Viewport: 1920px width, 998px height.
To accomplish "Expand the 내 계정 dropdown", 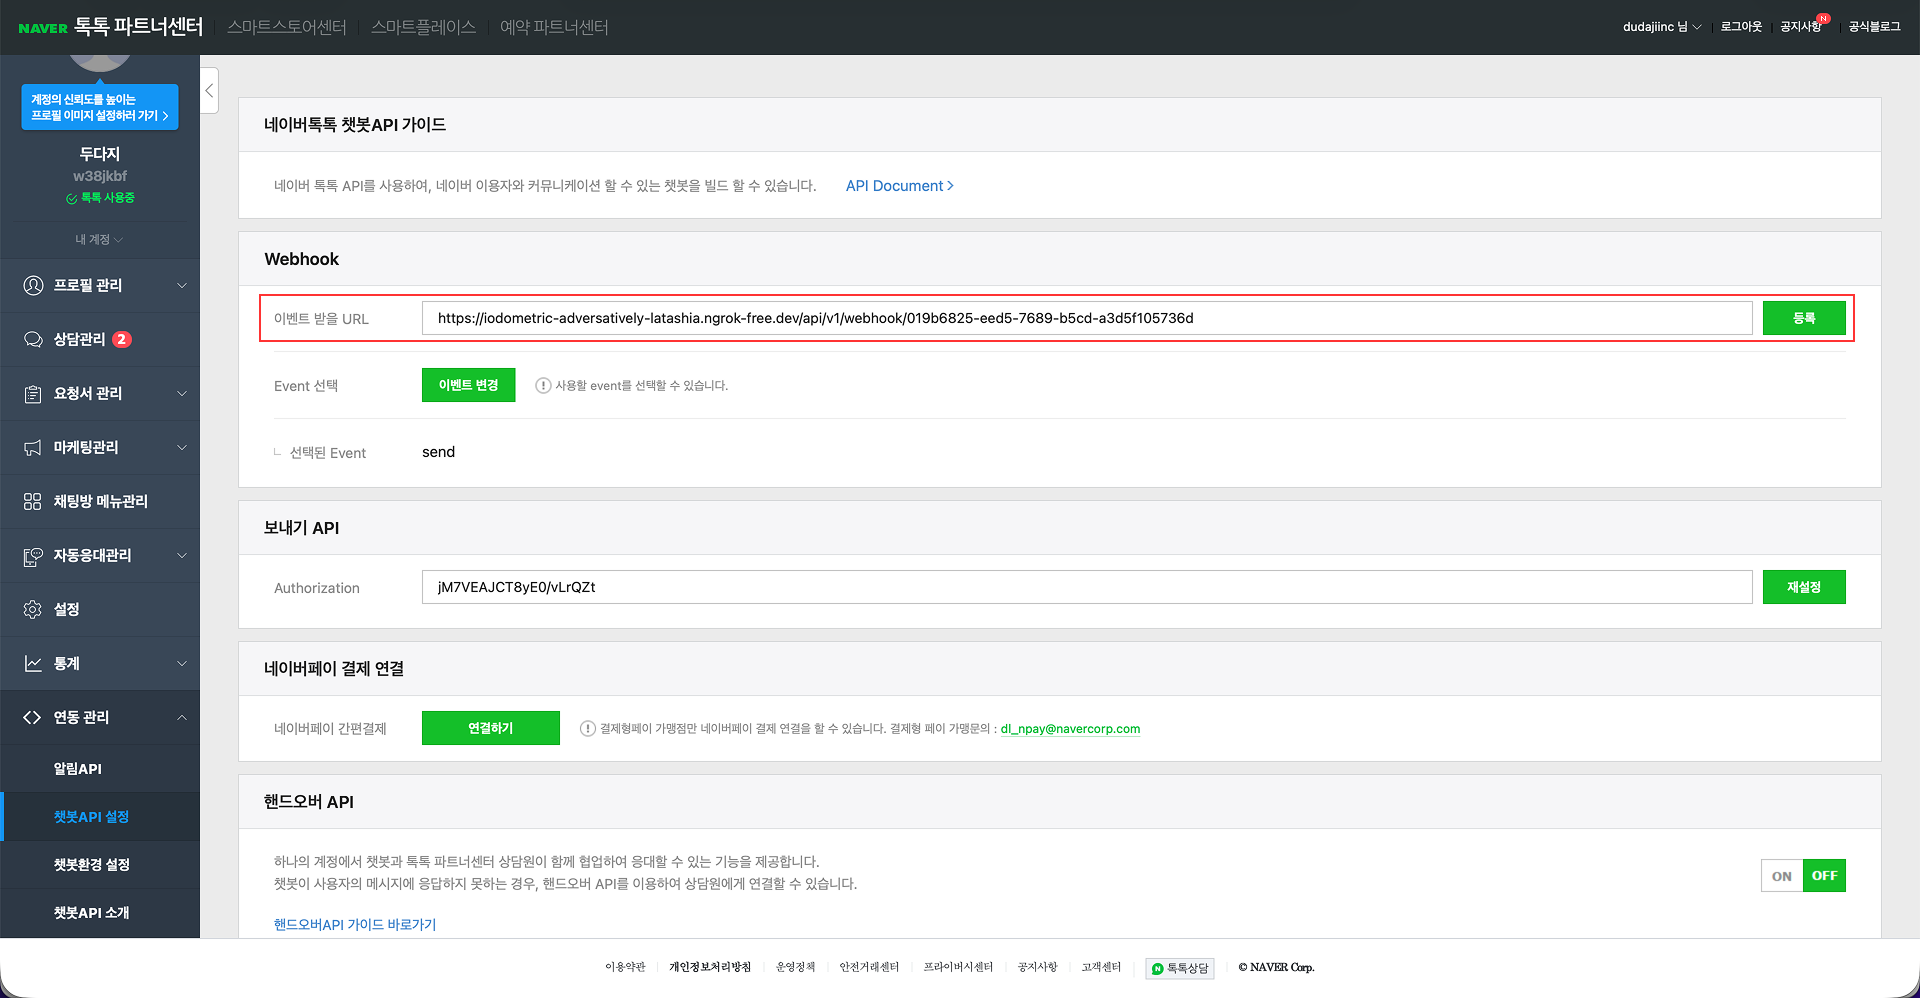I will [x=99, y=240].
